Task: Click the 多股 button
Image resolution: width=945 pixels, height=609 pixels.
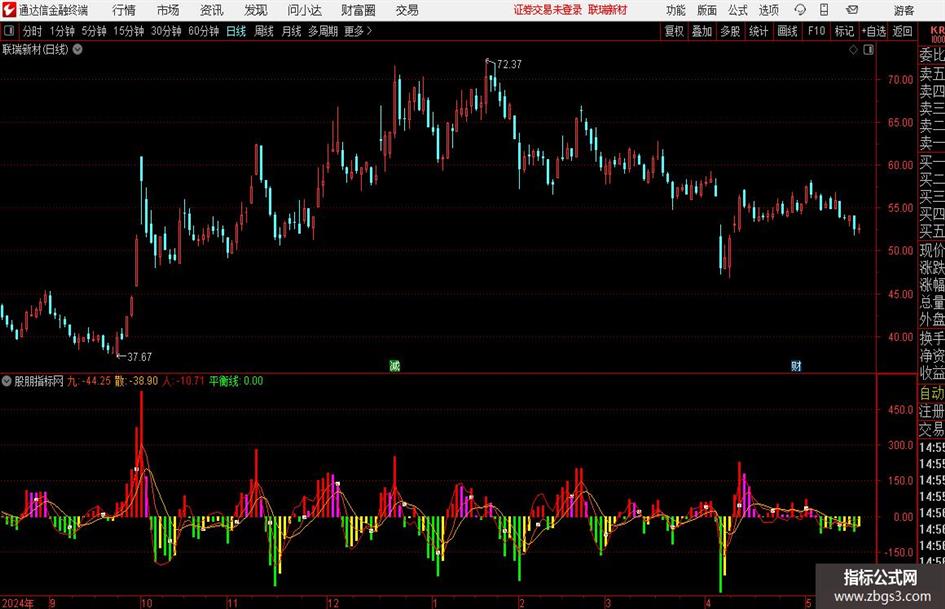Action: 730,31
